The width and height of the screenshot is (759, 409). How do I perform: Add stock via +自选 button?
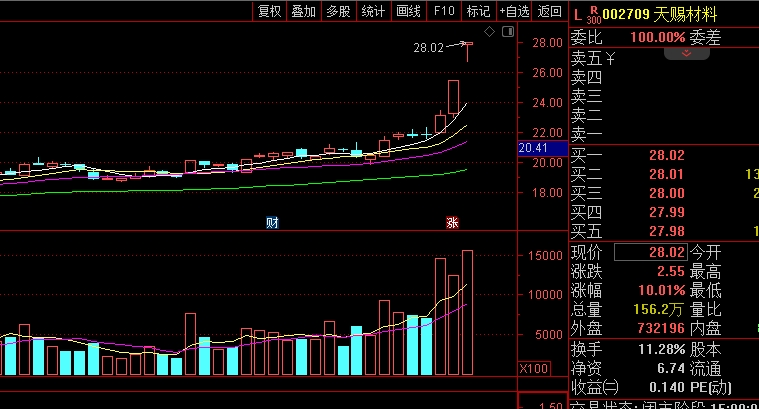coord(514,11)
